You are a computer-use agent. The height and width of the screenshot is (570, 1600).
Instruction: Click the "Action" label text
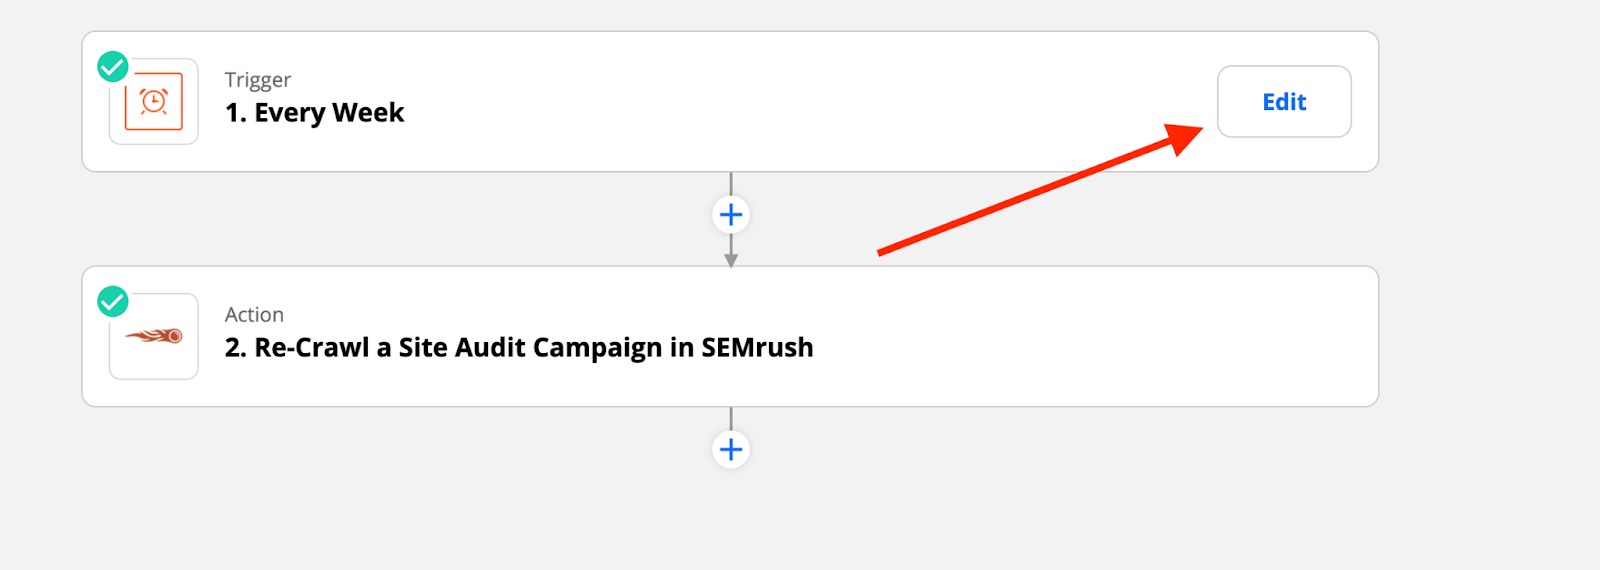254,315
